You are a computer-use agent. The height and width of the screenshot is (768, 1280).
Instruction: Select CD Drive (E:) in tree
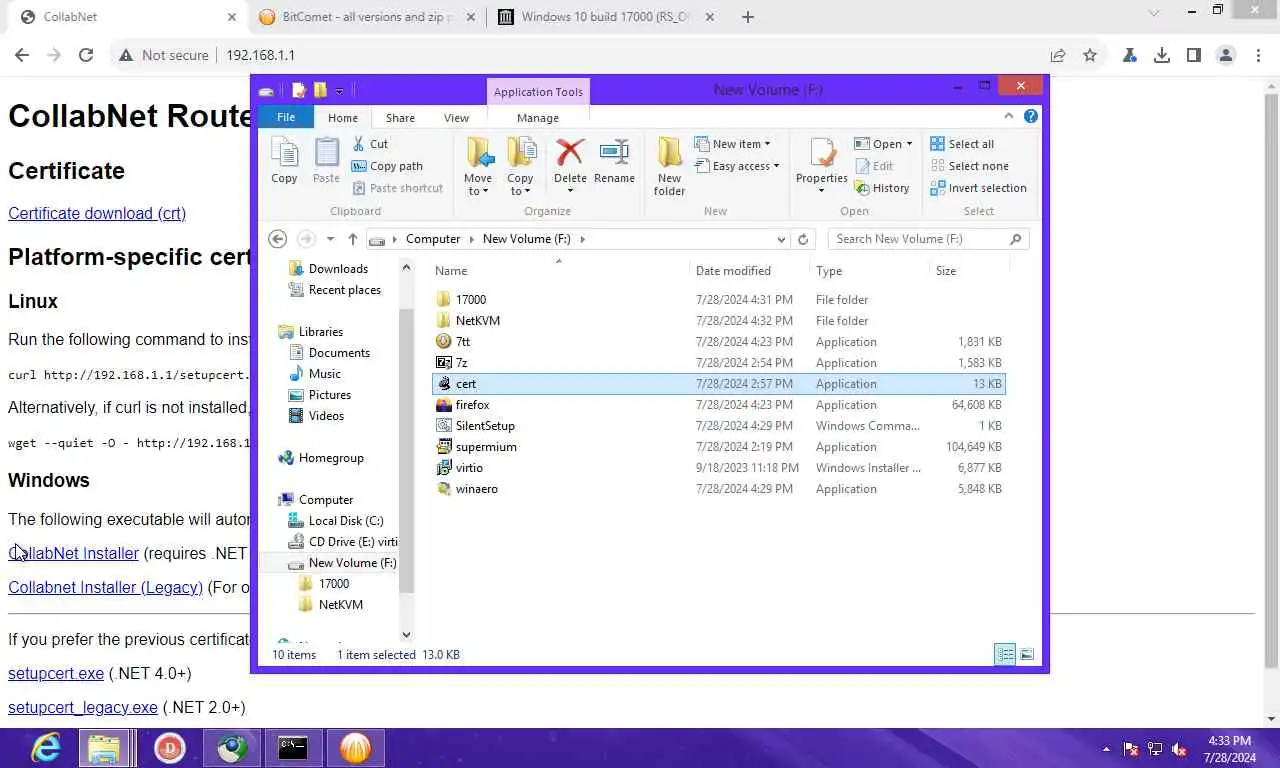coord(342,542)
